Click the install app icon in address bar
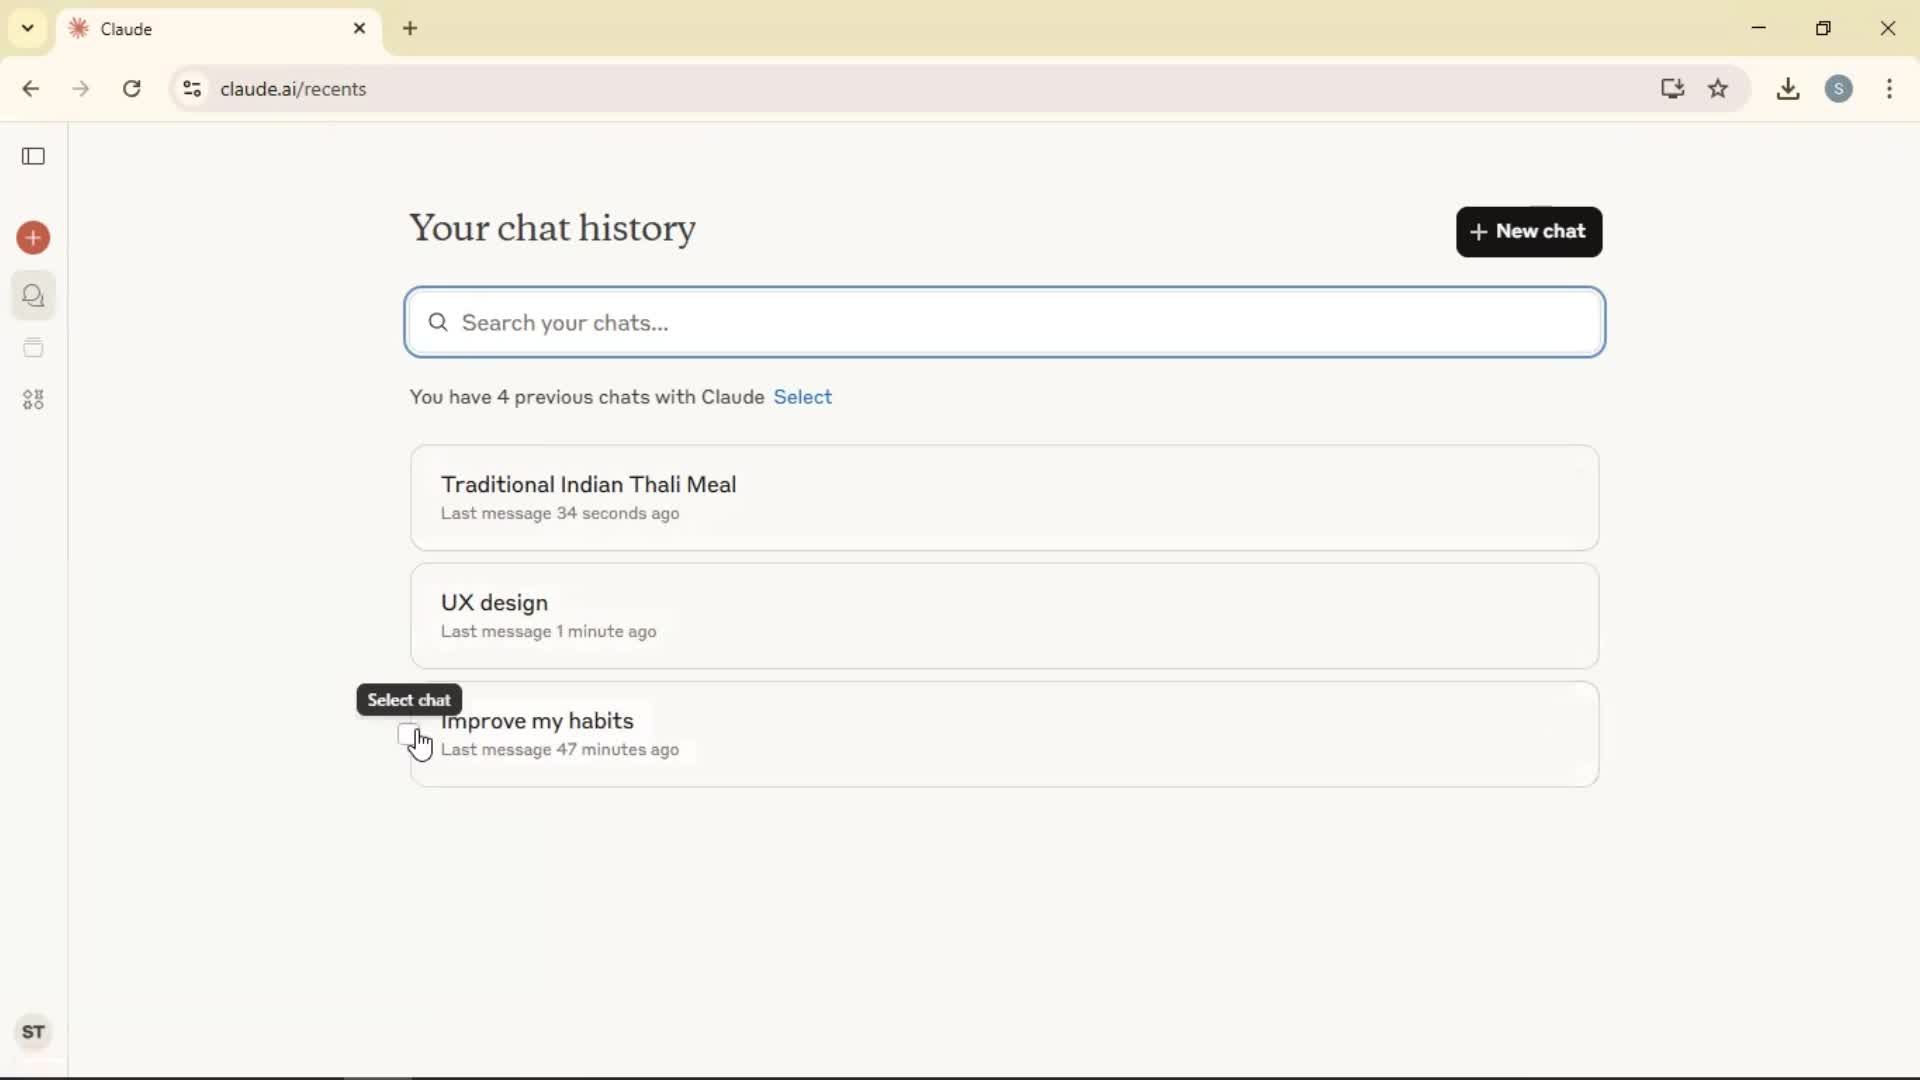 1673,89
